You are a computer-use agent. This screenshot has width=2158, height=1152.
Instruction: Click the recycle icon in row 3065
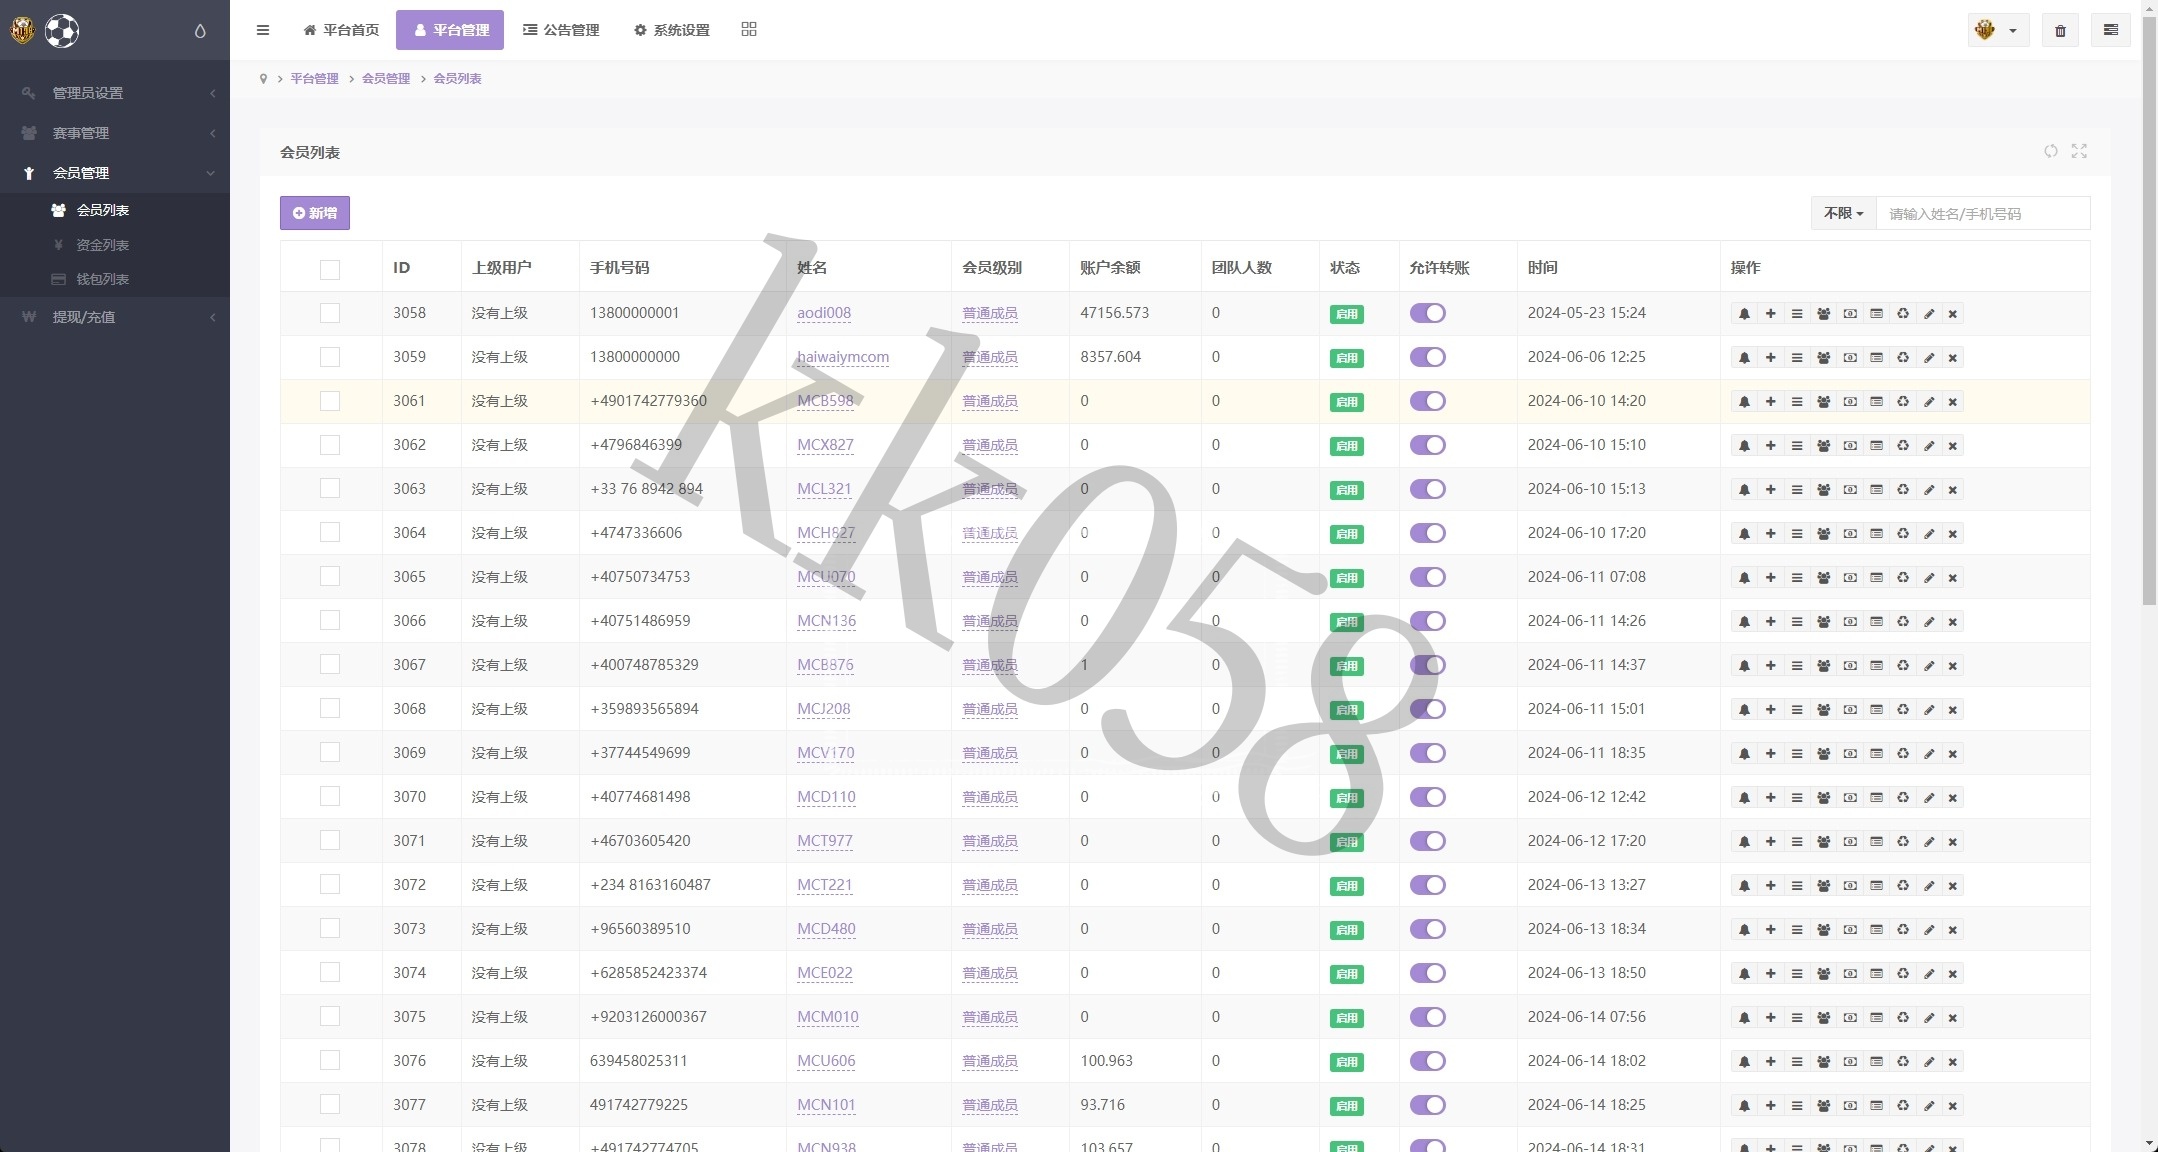click(1903, 578)
